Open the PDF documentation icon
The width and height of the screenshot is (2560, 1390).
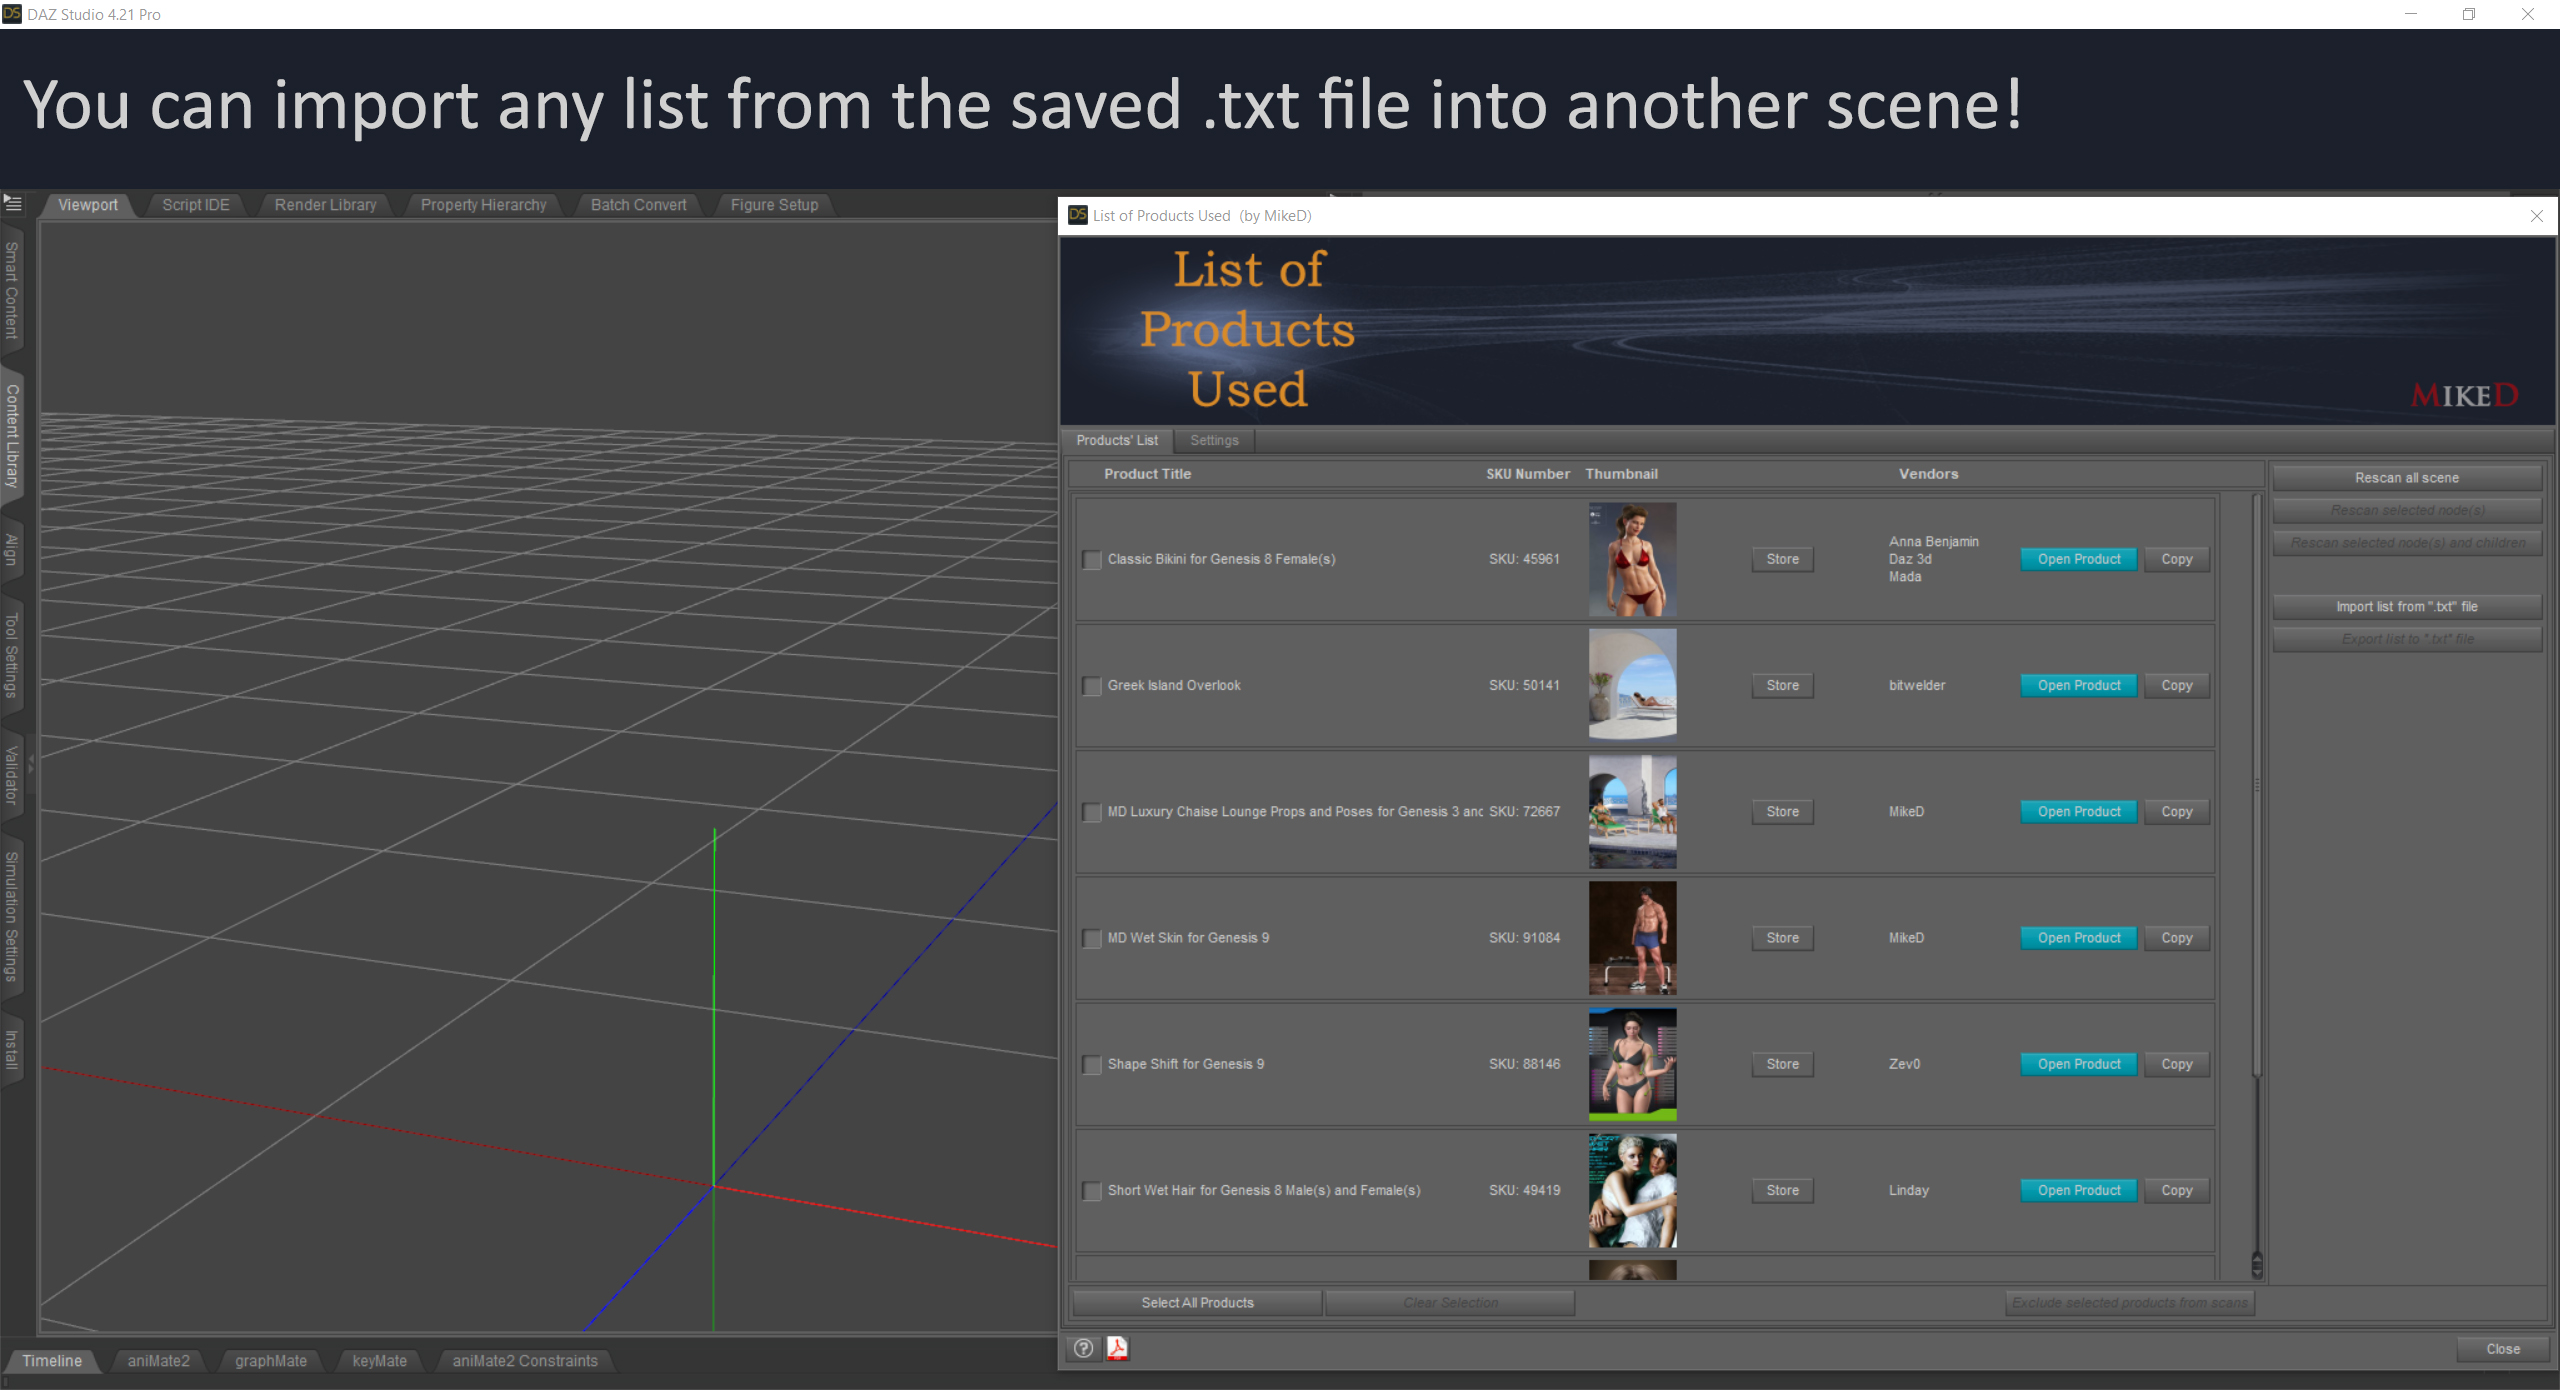[x=1117, y=1348]
